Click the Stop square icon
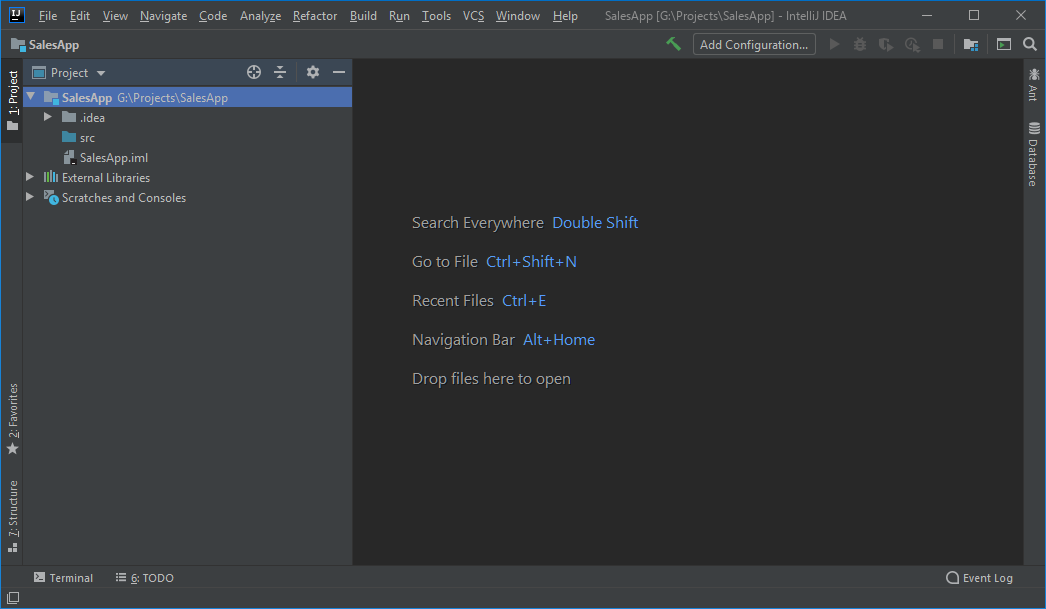The image size is (1046, 609). coord(938,44)
